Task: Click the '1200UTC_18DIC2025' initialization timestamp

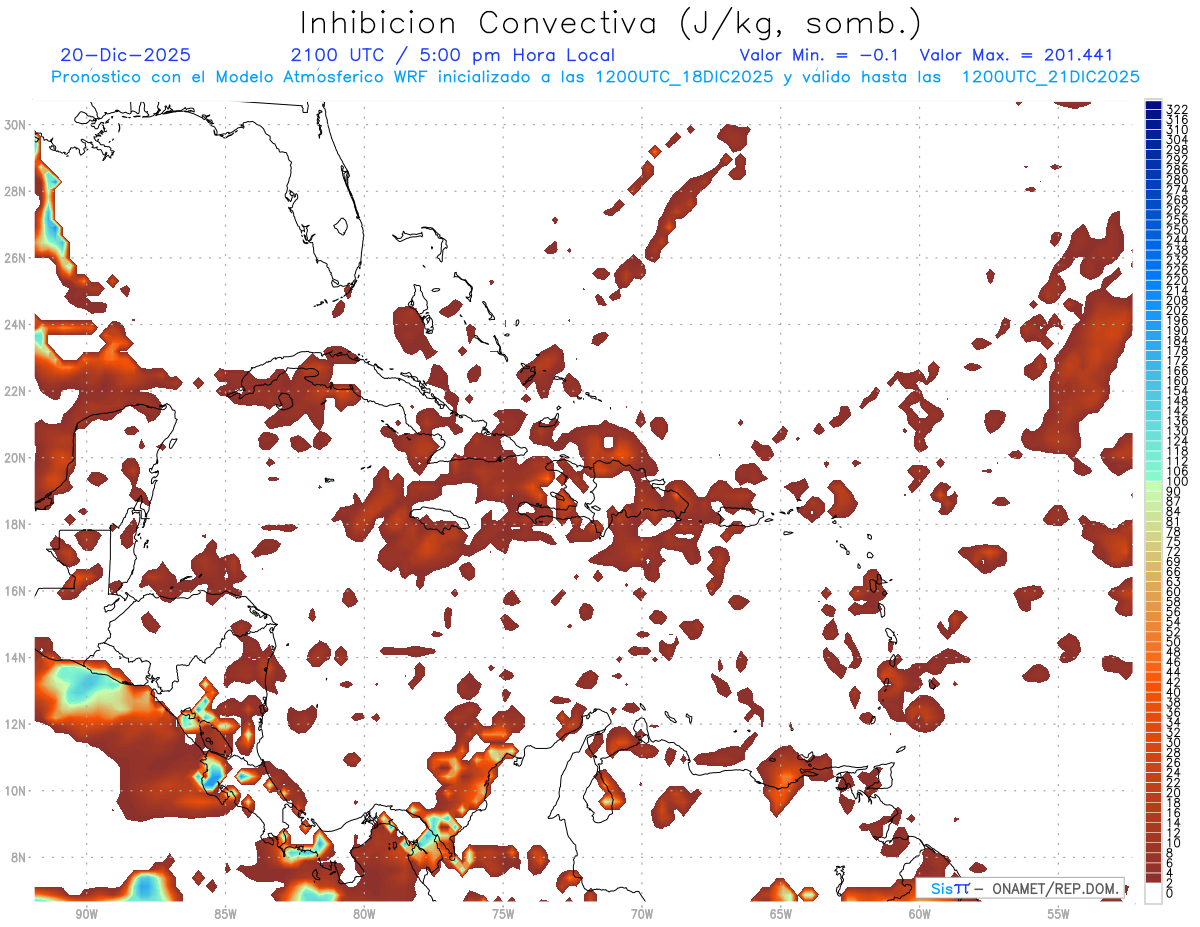Action: 680,77
